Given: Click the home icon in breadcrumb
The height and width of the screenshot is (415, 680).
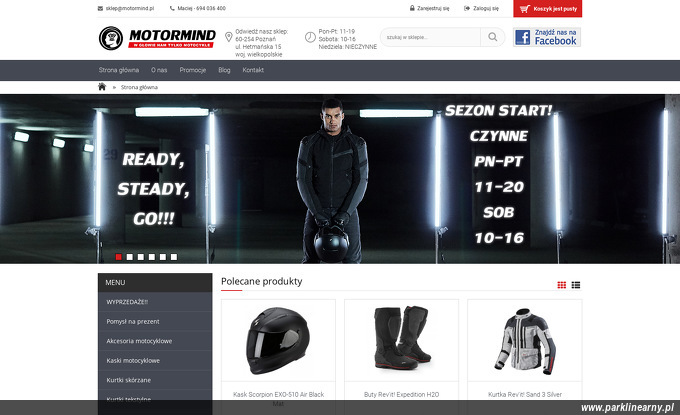Looking at the screenshot, I should 102,87.
